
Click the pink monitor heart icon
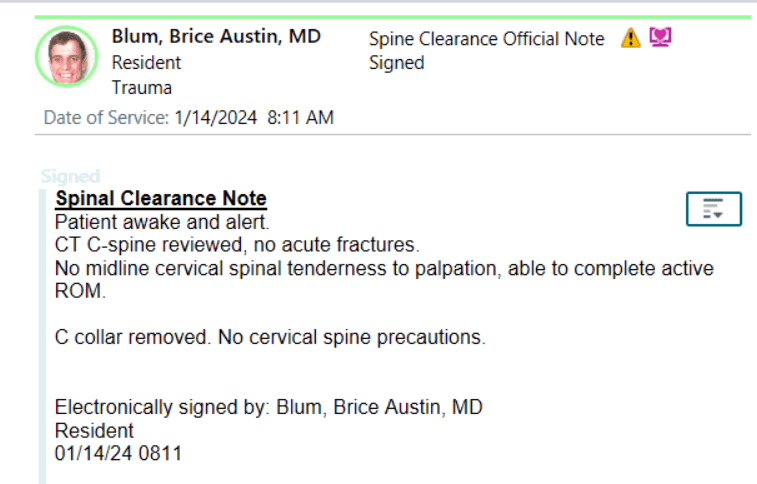pos(660,37)
